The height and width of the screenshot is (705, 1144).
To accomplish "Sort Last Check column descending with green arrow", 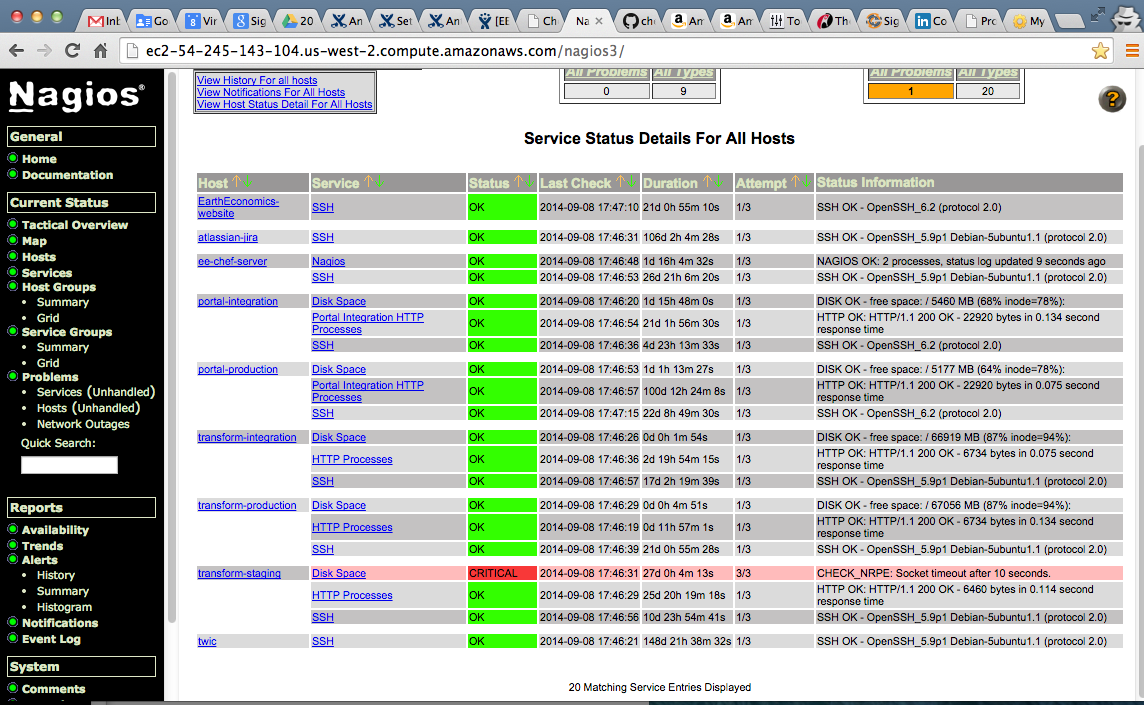I will [632, 183].
